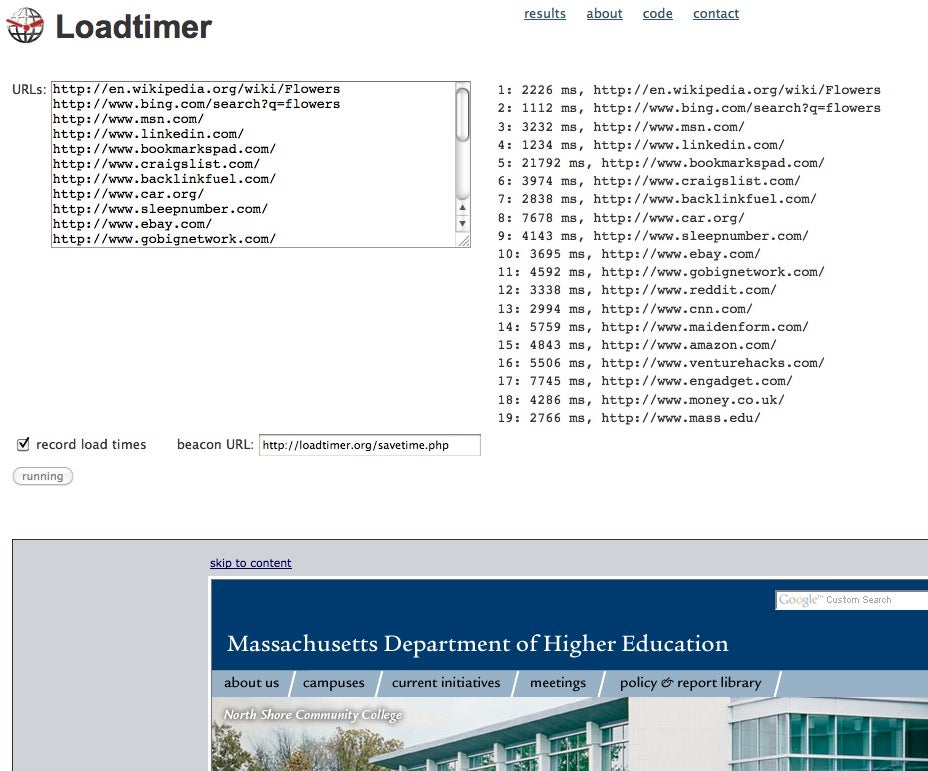Click the beacon URL label
Screen dimensions: 928x771
[215, 444]
